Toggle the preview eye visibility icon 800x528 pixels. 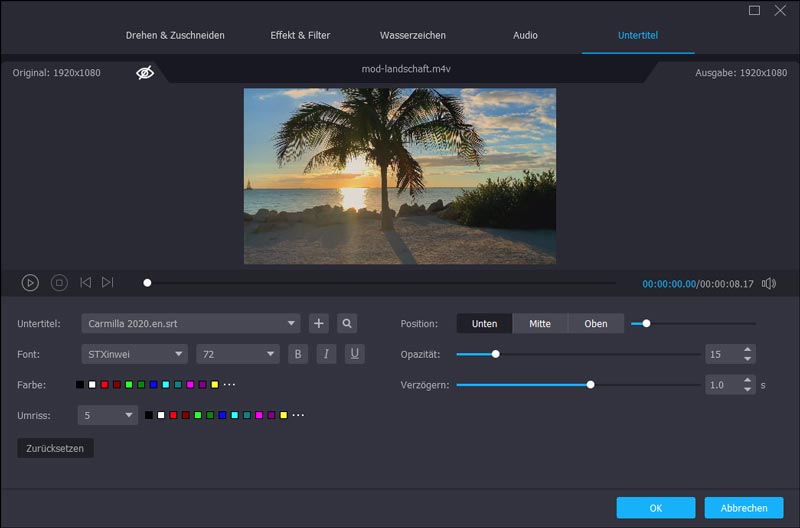click(145, 73)
